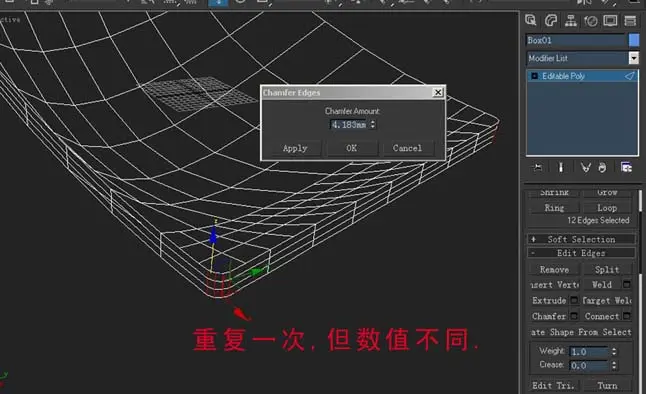This screenshot has height=394, width=646.
Task: Open the Motion command panel tab
Action: point(591,21)
